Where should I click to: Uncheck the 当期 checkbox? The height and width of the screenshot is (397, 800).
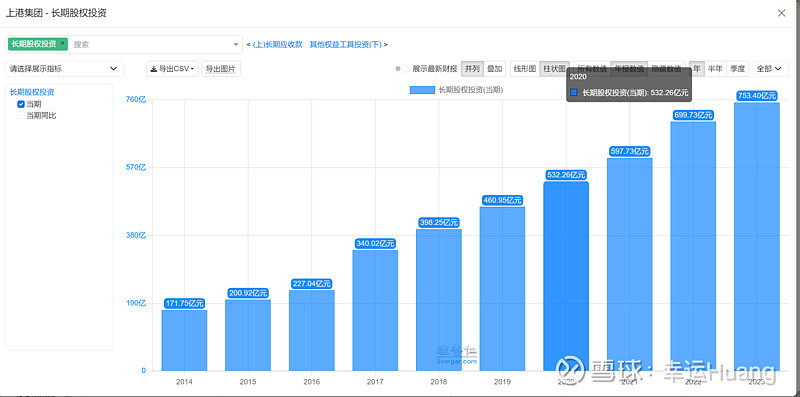tap(21, 104)
